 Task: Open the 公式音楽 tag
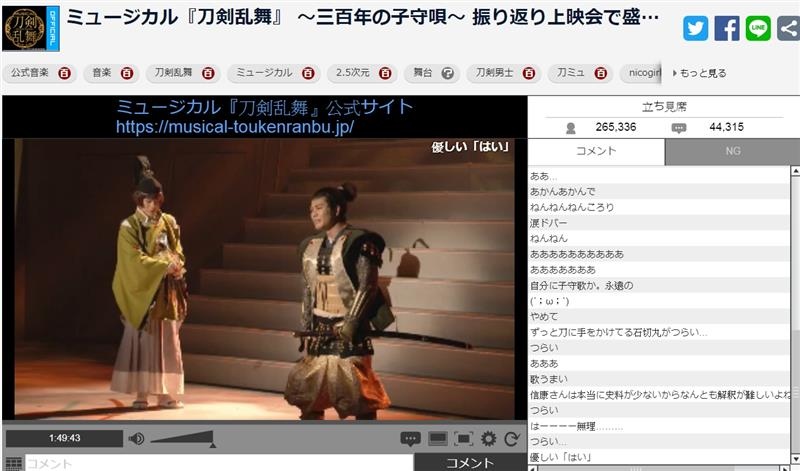point(30,73)
